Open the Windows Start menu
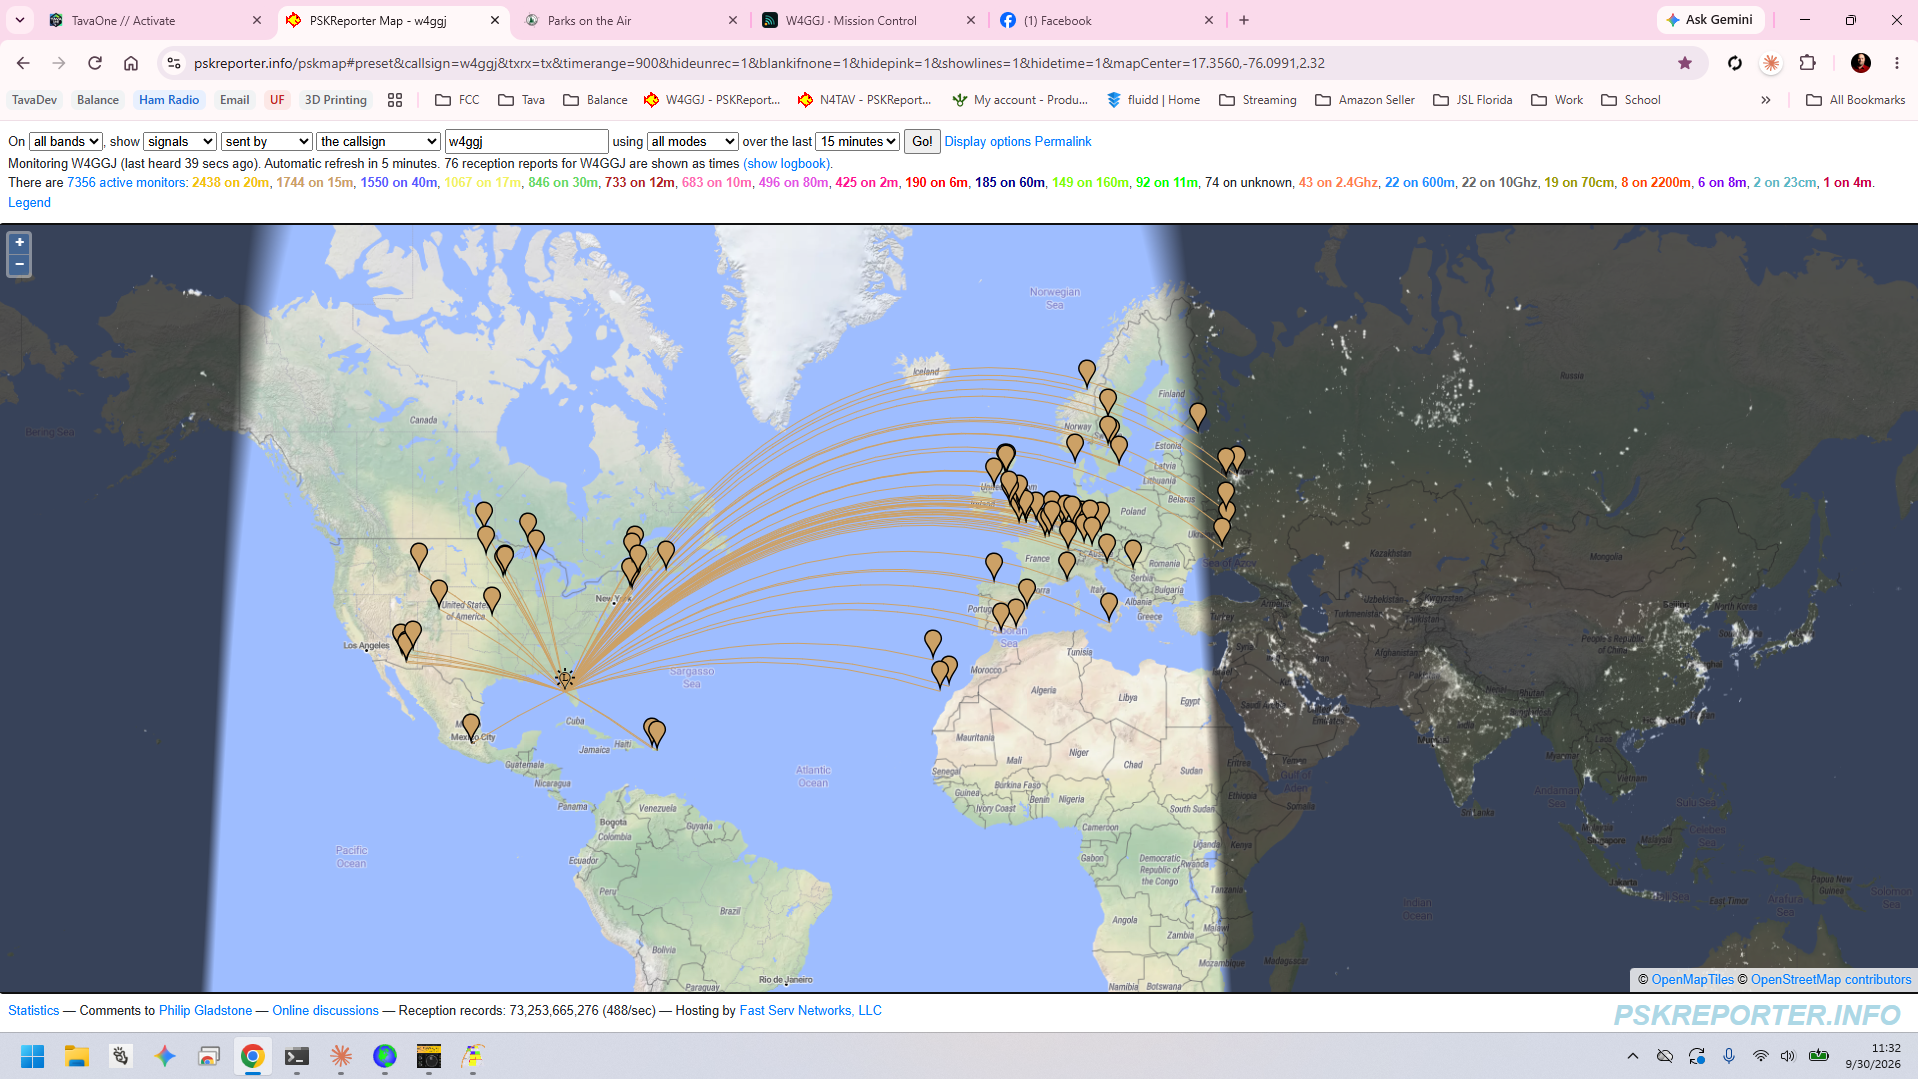Viewport: 1918px width, 1079px height. click(x=33, y=1056)
